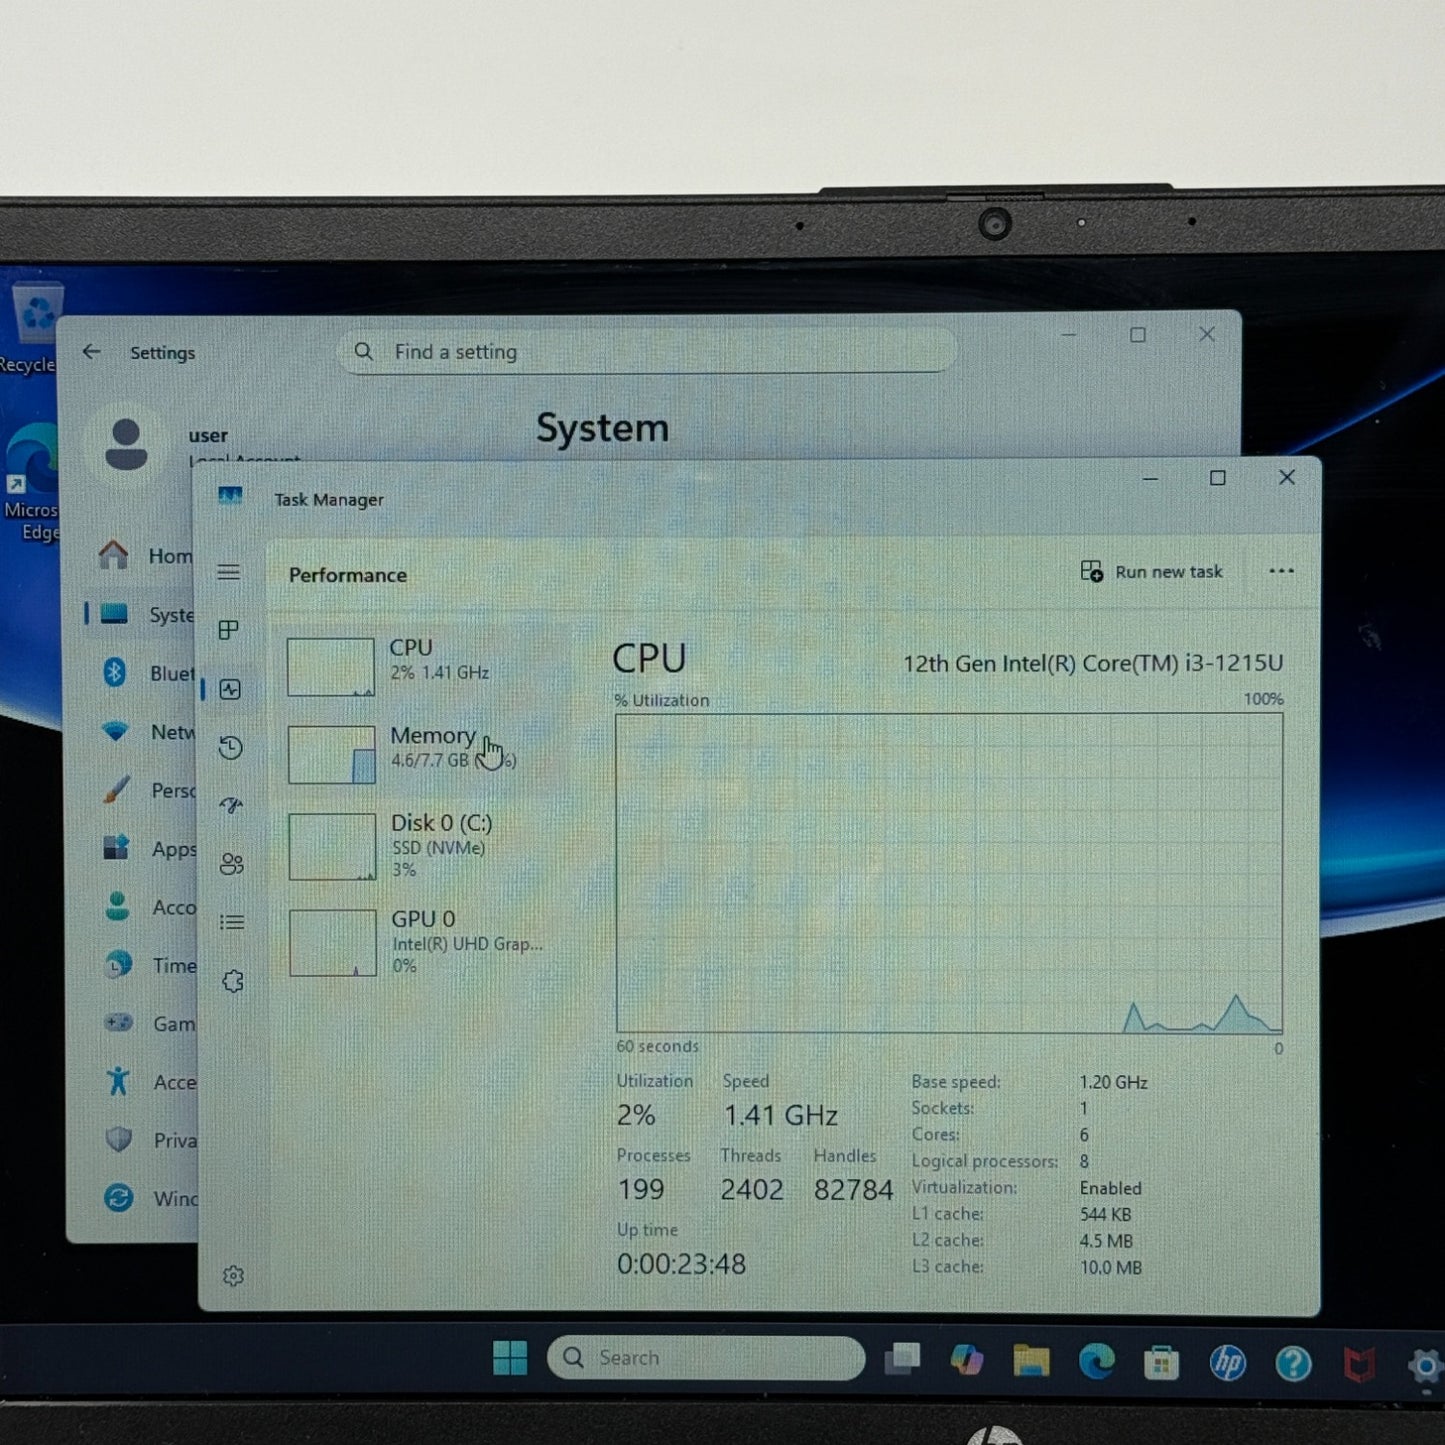Open the Details page via the list icon
The height and width of the screenshot is (1445, 1445).
point(230,922)
